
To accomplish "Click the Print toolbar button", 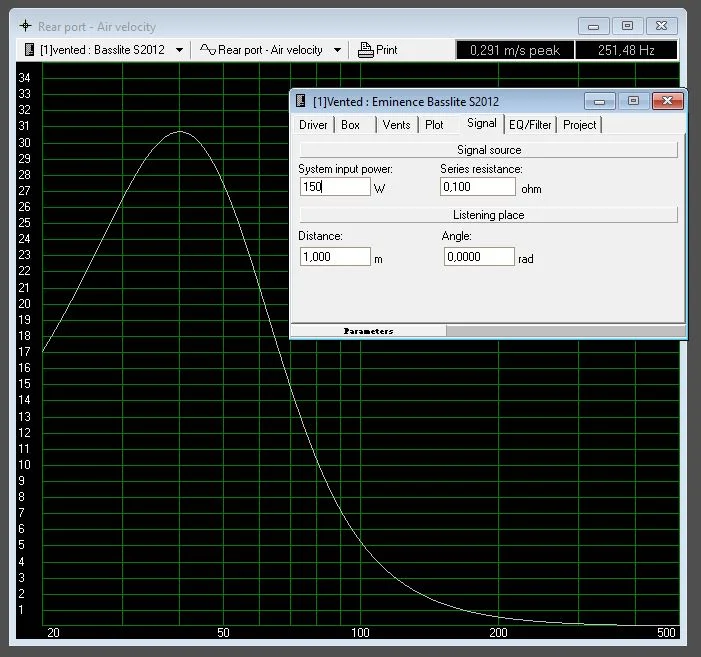I will click(x=377, y=49).
